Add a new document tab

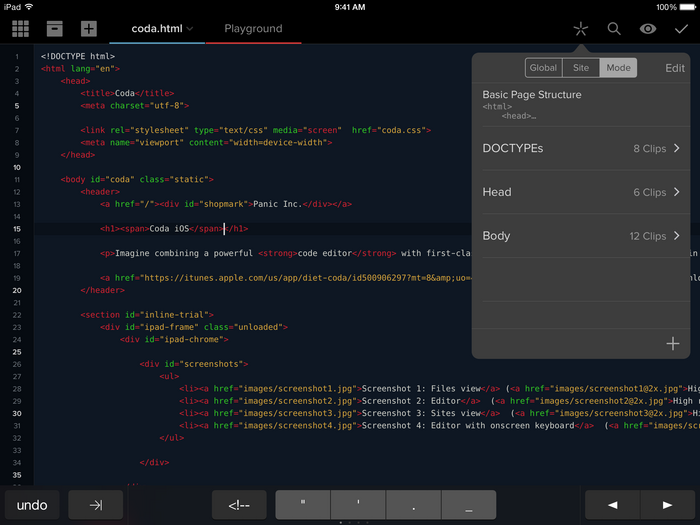pyautogui.click(x=89, y=29)
